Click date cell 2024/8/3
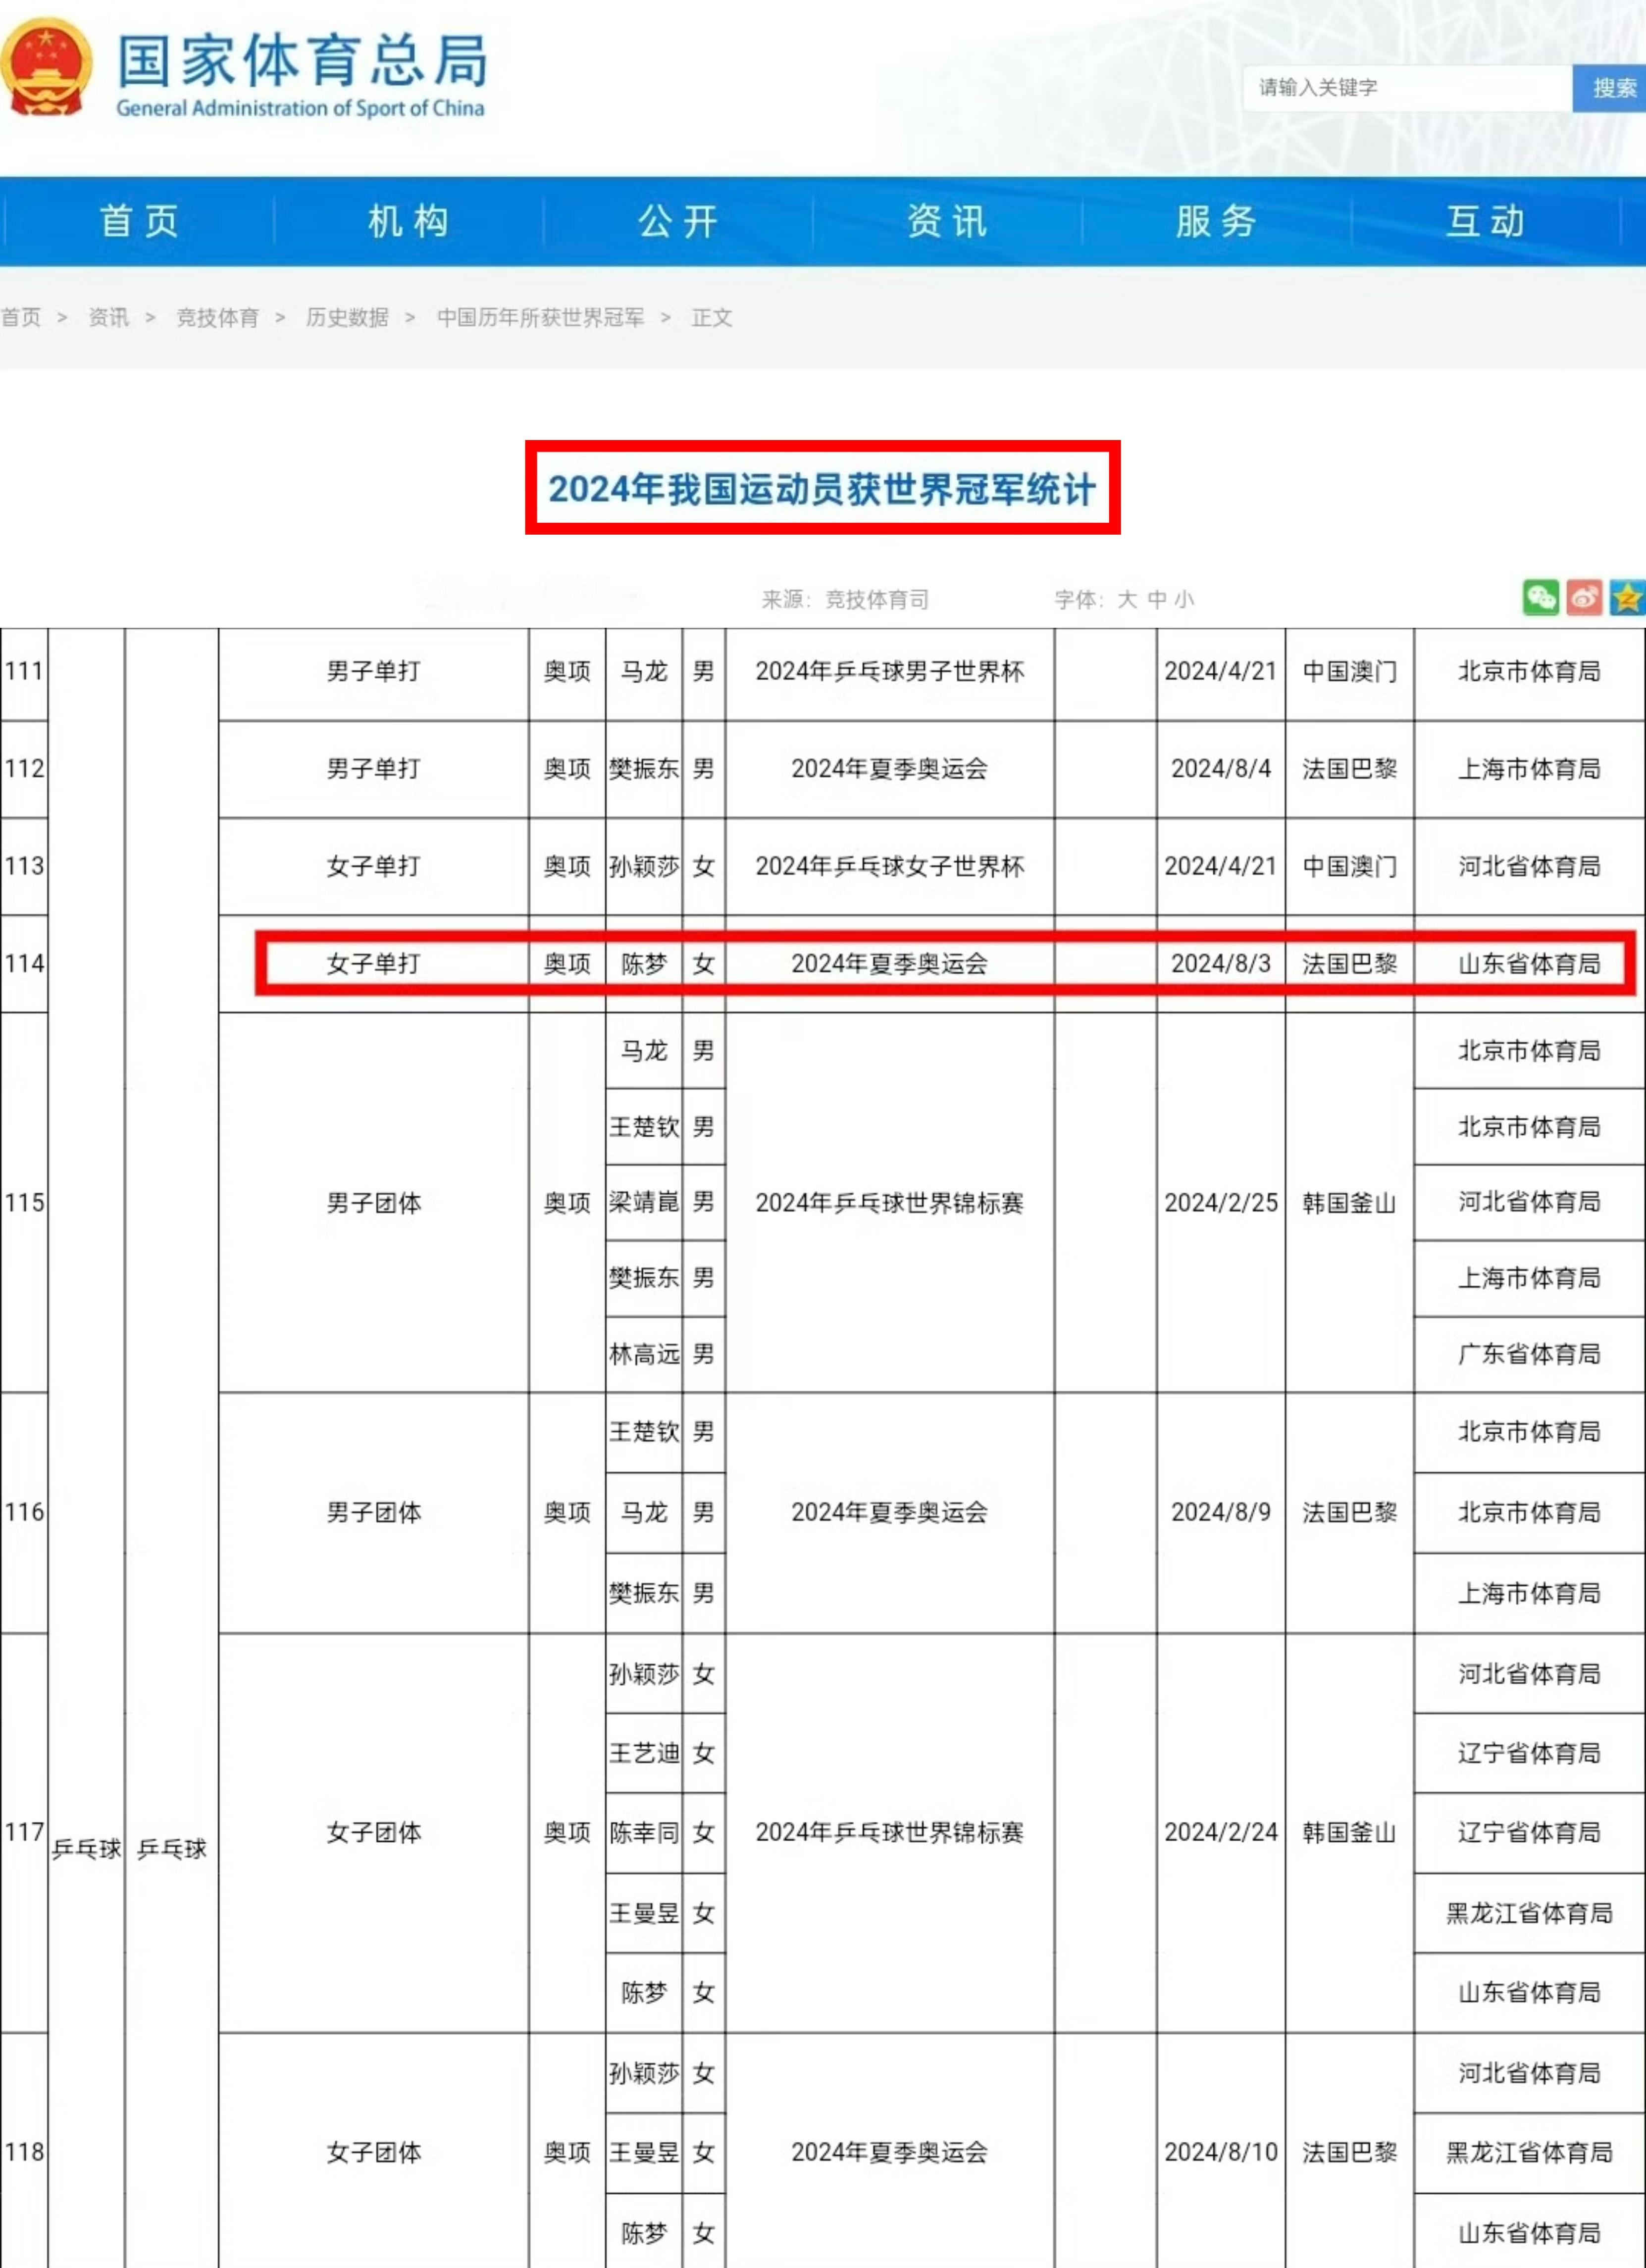Viewport: 1646px width, 2268px height. tap(1221, 964)
